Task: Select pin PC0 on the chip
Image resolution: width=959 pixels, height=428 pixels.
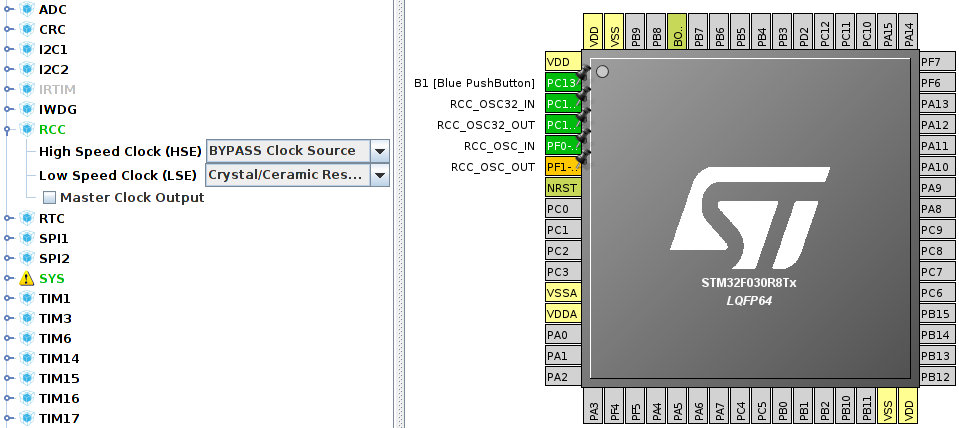Action: (x=563, y=208)
